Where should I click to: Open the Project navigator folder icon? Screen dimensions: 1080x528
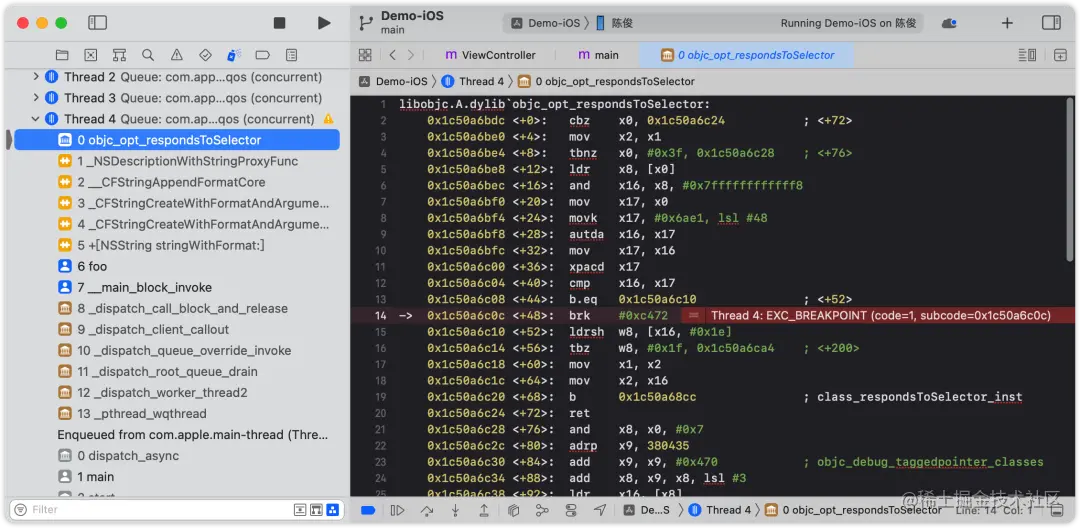[62, 54]
